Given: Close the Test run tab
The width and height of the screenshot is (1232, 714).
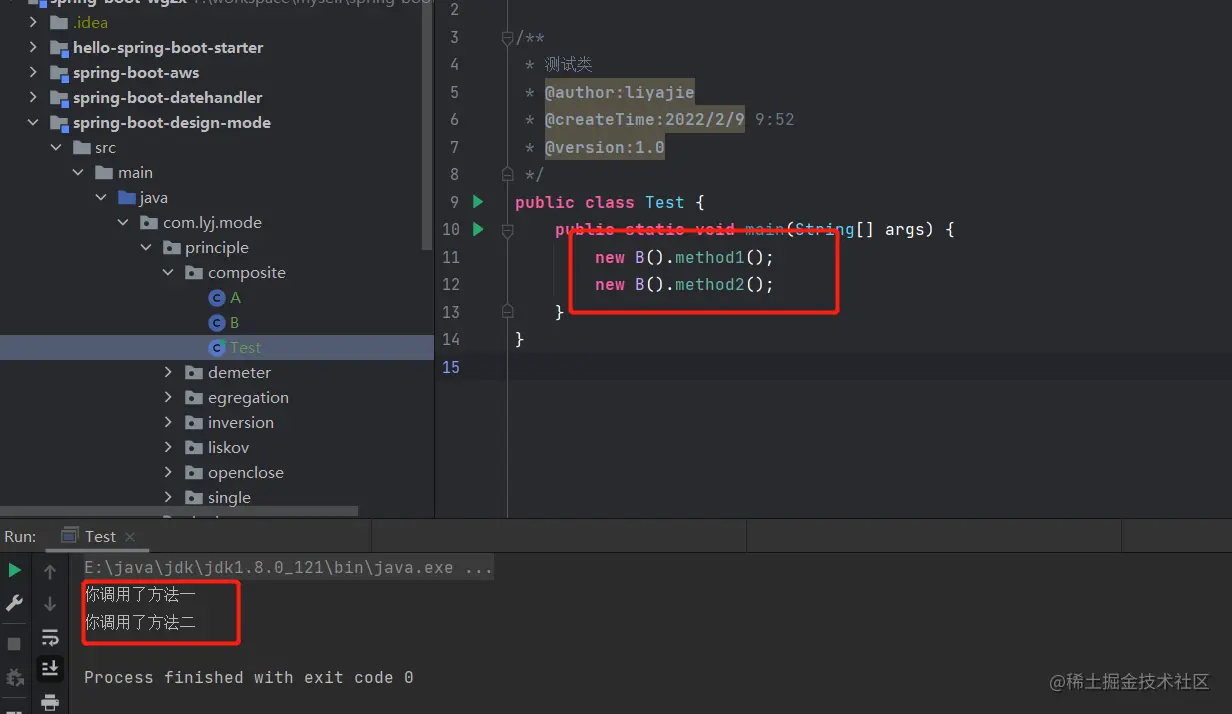Looking at the screenshot, I should click(129, 537).
